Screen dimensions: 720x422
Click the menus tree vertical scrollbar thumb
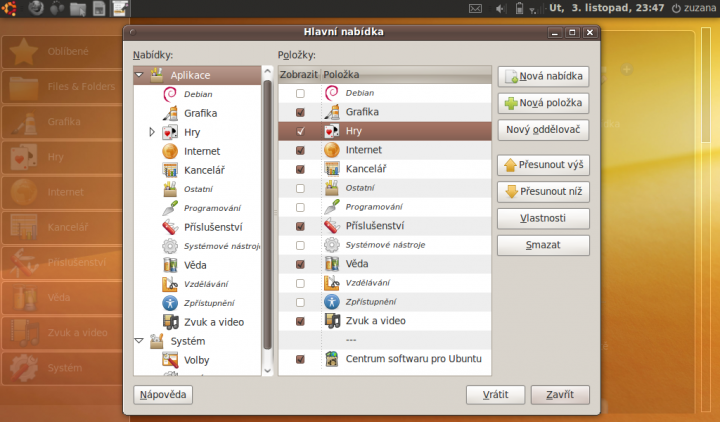click(x=267, y=215)
